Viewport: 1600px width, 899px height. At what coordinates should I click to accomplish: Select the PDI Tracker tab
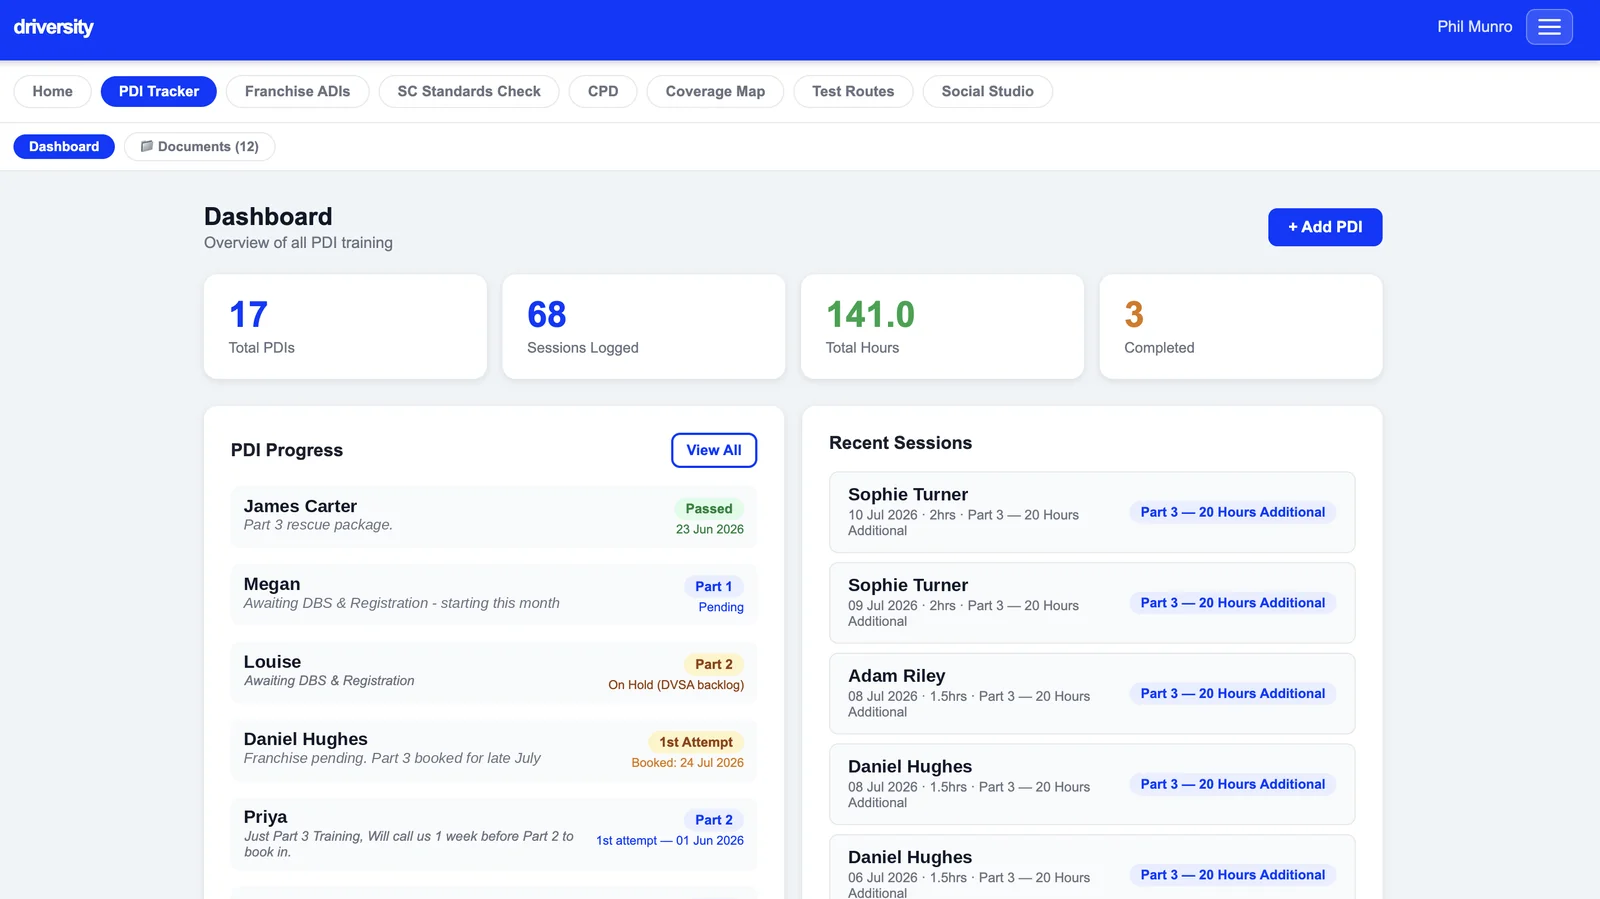click(x=159, y=91)
